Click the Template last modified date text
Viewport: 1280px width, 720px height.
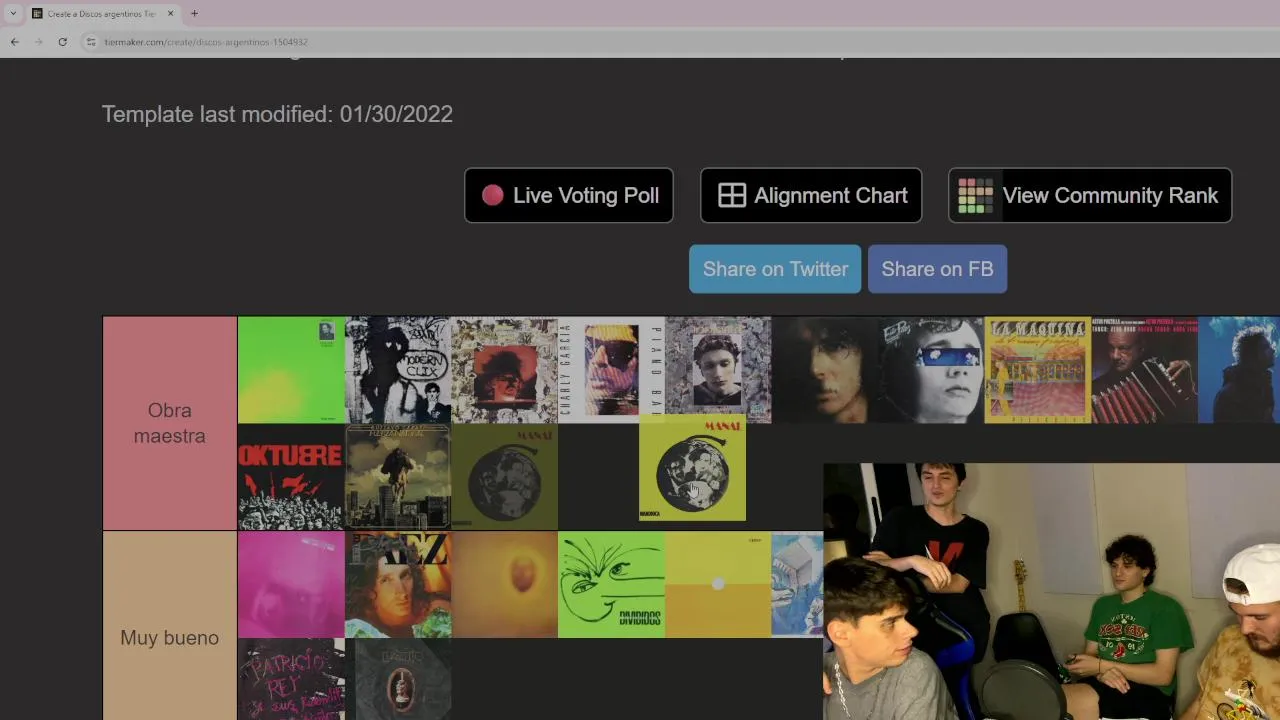coord(277,114)
